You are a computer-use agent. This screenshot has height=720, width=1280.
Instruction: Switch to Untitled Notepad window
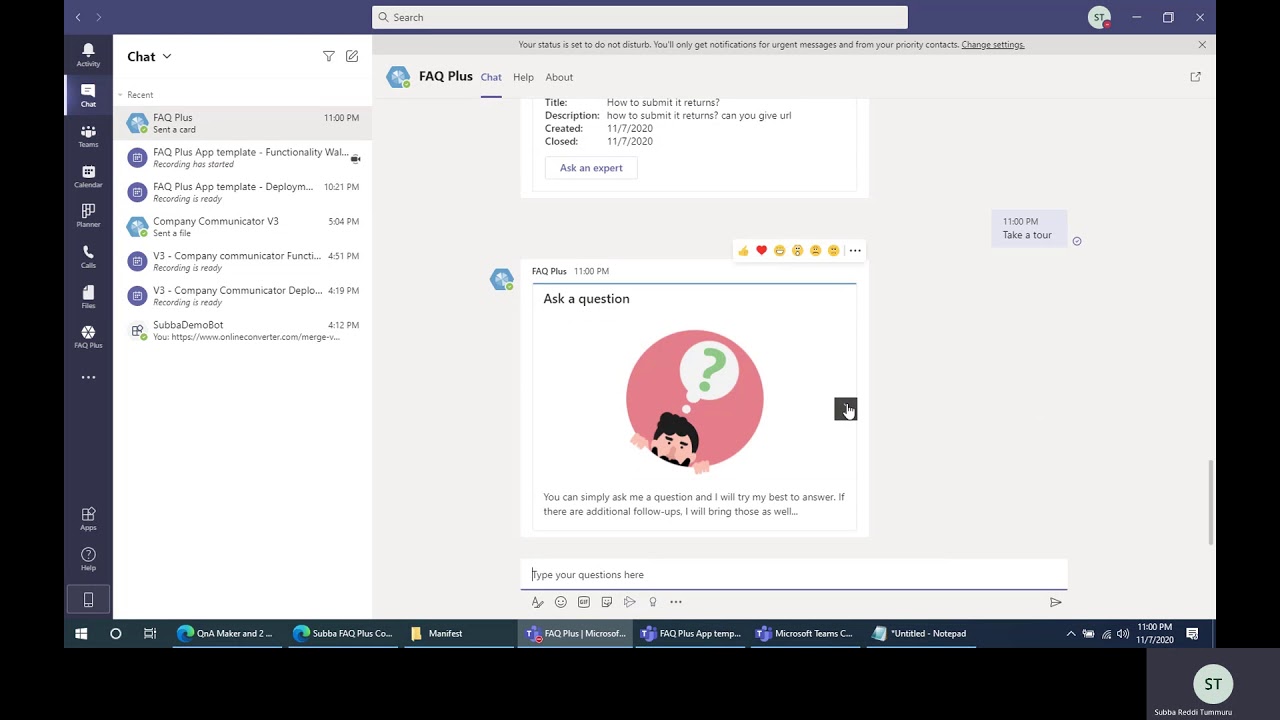[x=919, y=633]
